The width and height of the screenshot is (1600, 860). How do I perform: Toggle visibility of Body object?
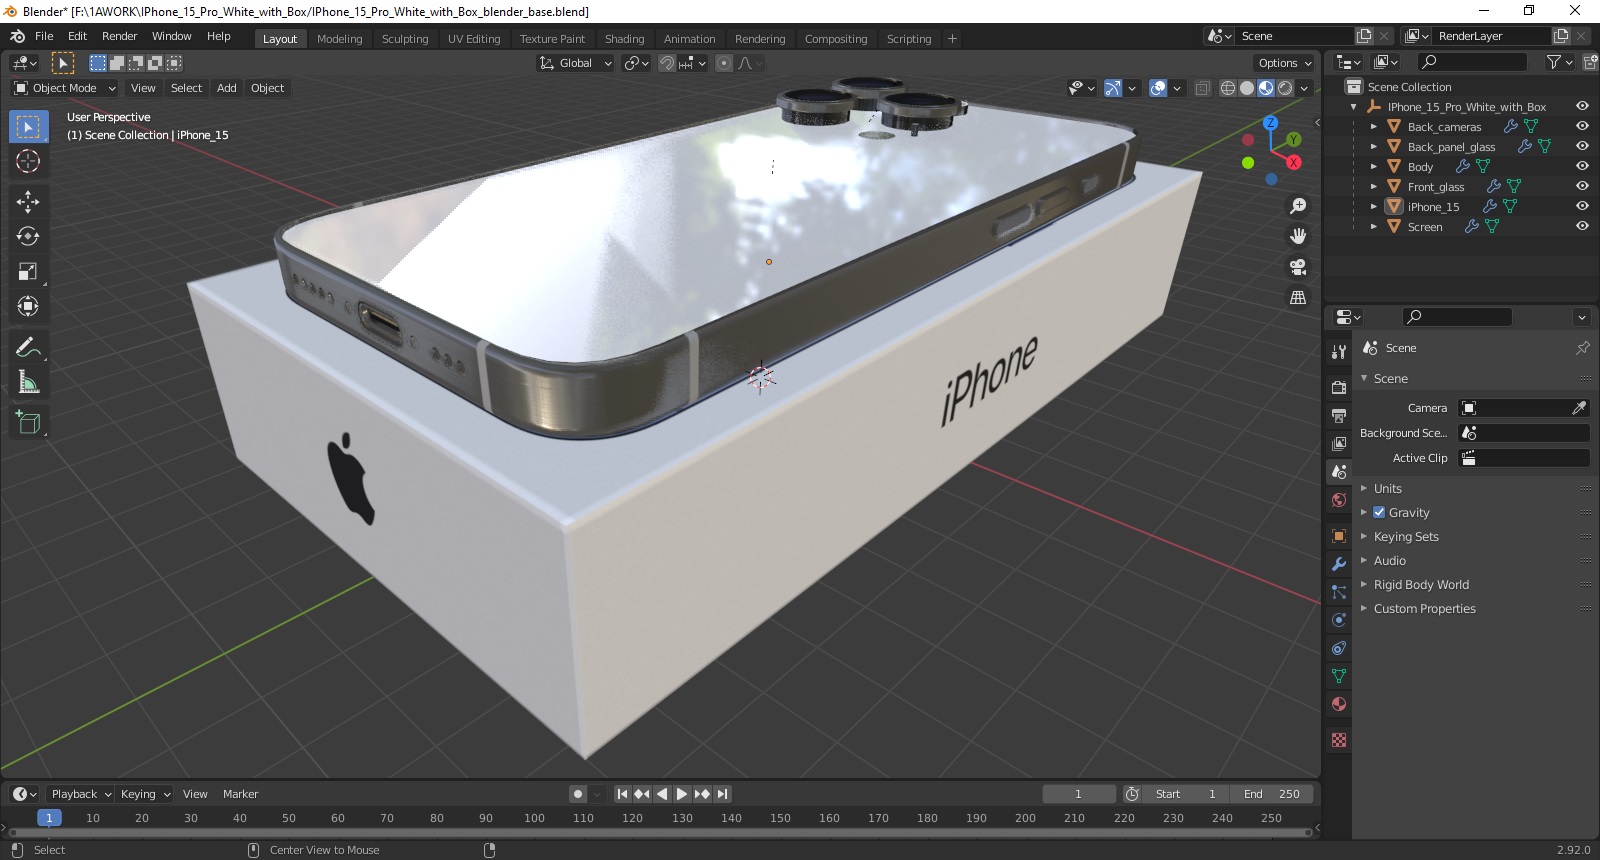(1582, 166)
